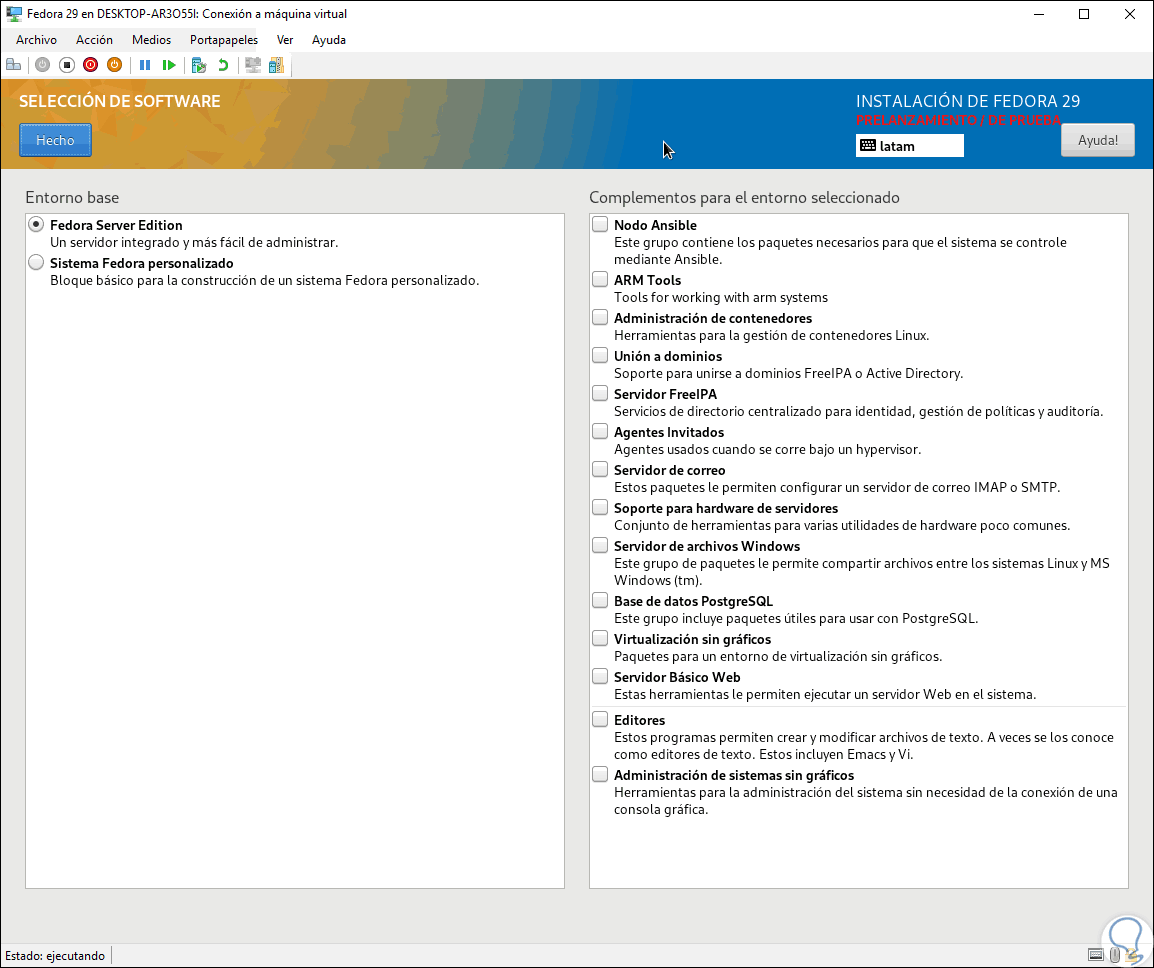Image resolution: width=1154 pixels, height=968 pixels.
Task: Pause the virtual machine with the blue pause icon
Action: tap(145, 66)
